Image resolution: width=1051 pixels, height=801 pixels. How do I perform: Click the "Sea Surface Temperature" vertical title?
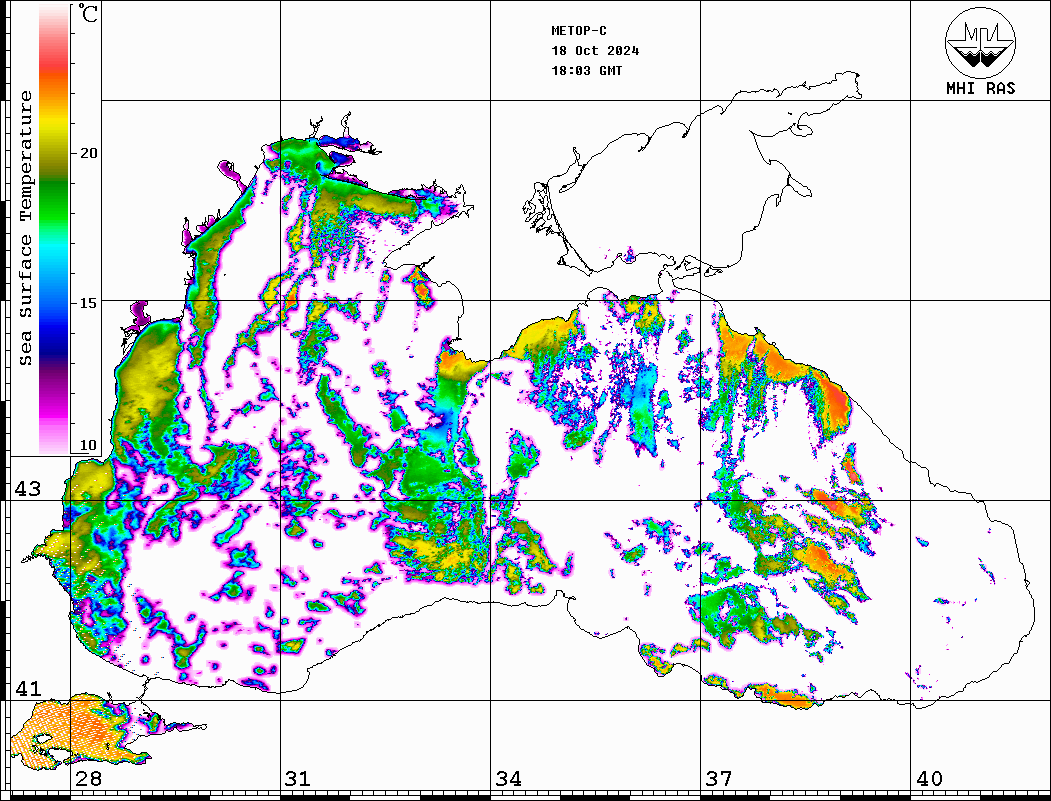25,229
